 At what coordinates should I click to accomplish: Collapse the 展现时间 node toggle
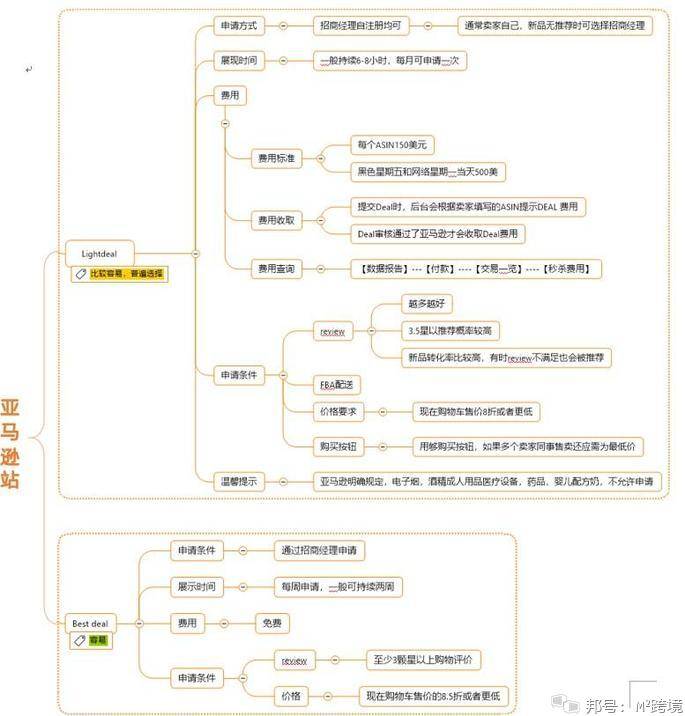click(x=283, y=60)
